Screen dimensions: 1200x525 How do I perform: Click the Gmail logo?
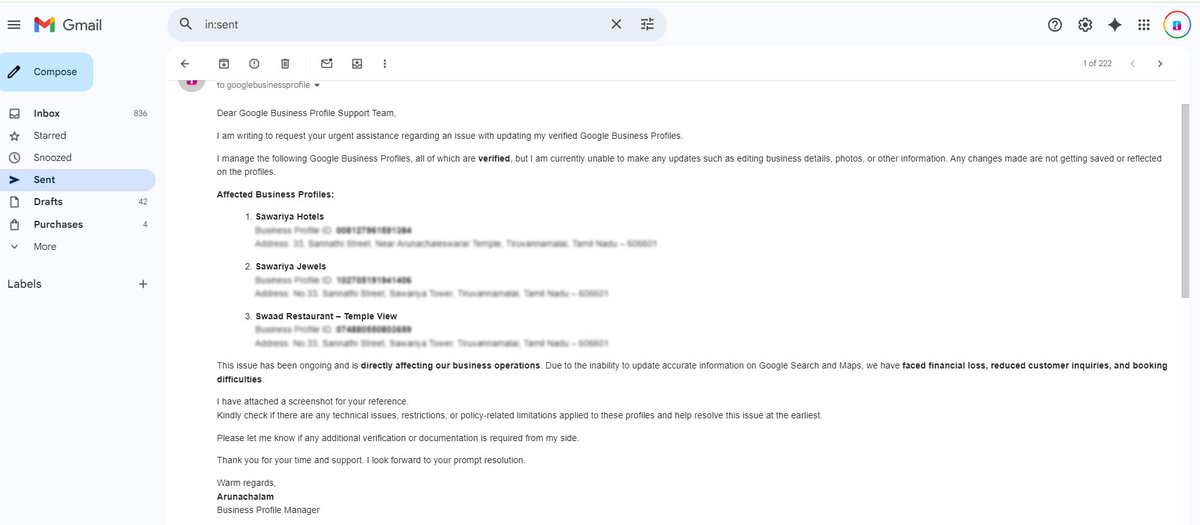click(x=68, y=25)
